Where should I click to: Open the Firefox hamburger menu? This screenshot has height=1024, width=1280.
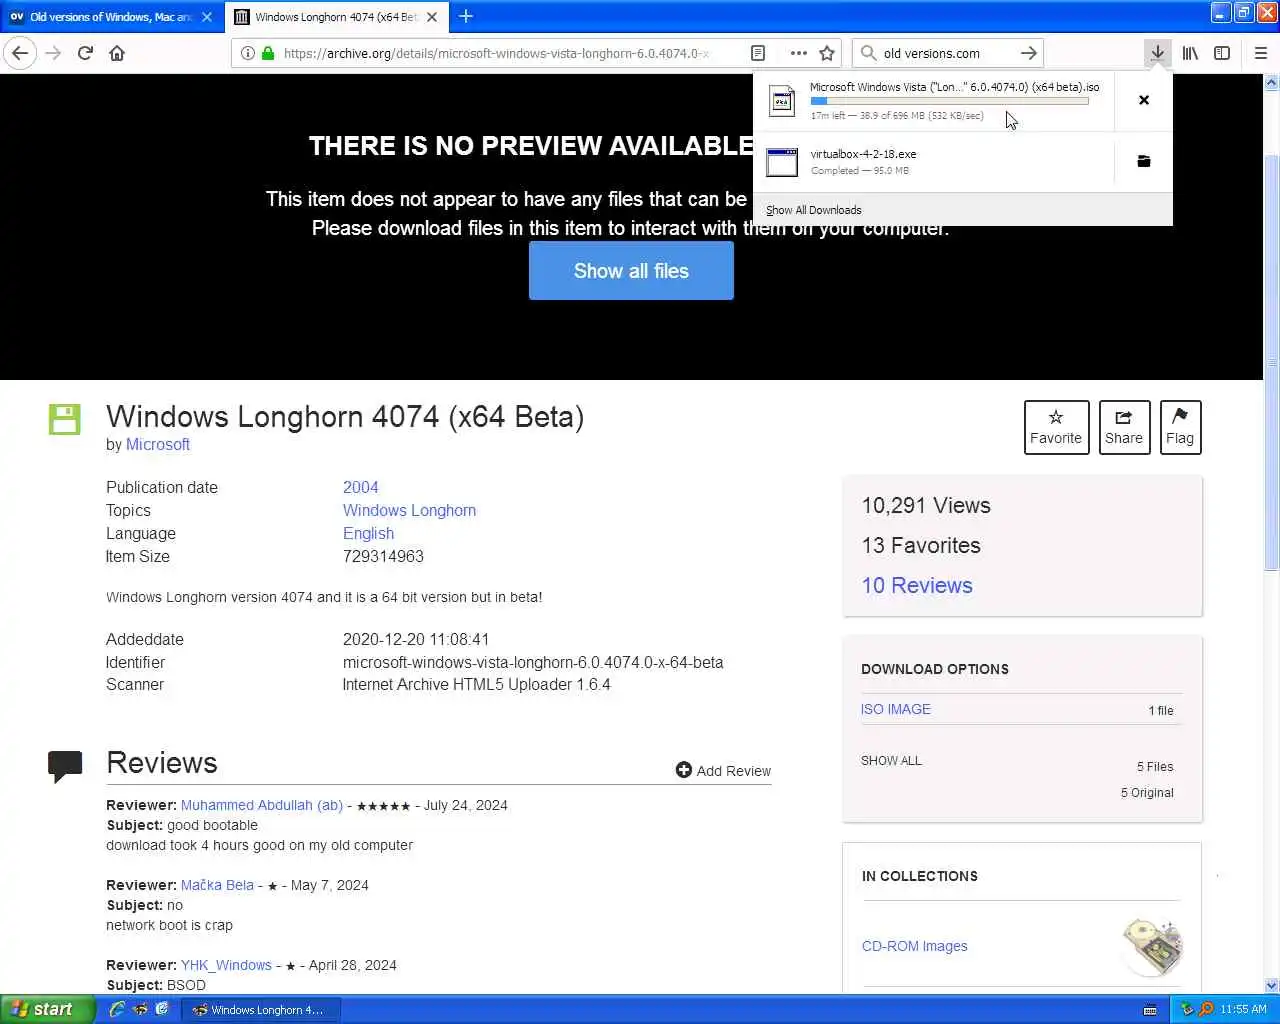pyautogui.click(x=1260, y=53)
